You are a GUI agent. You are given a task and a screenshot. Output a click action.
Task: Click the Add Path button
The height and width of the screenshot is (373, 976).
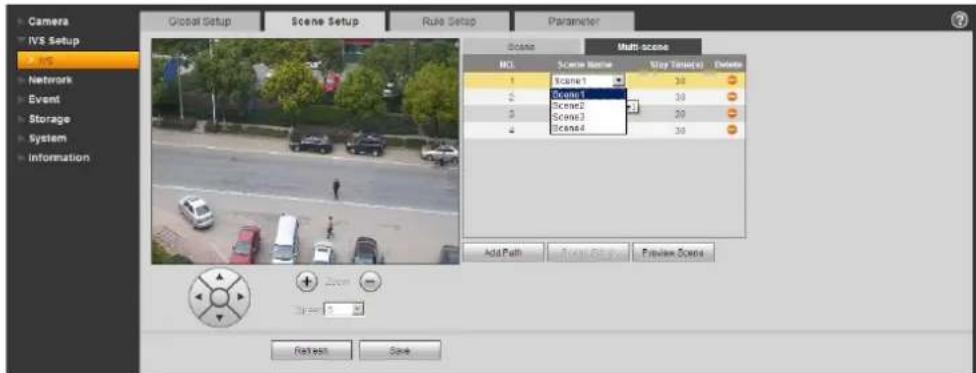tap(503, 252)
